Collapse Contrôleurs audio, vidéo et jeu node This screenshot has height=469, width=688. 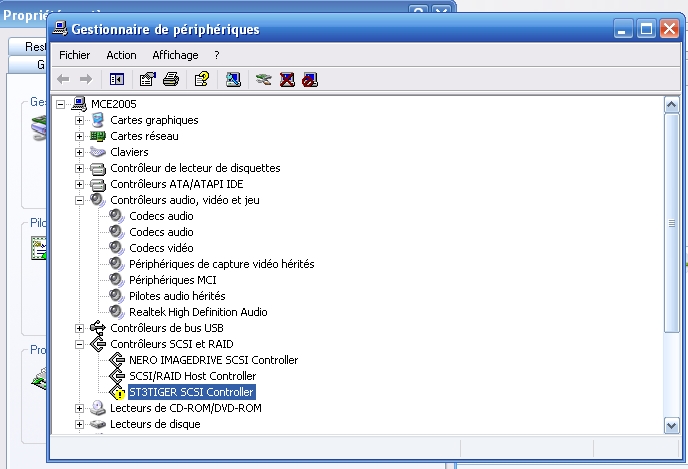[x=79, y=200]
